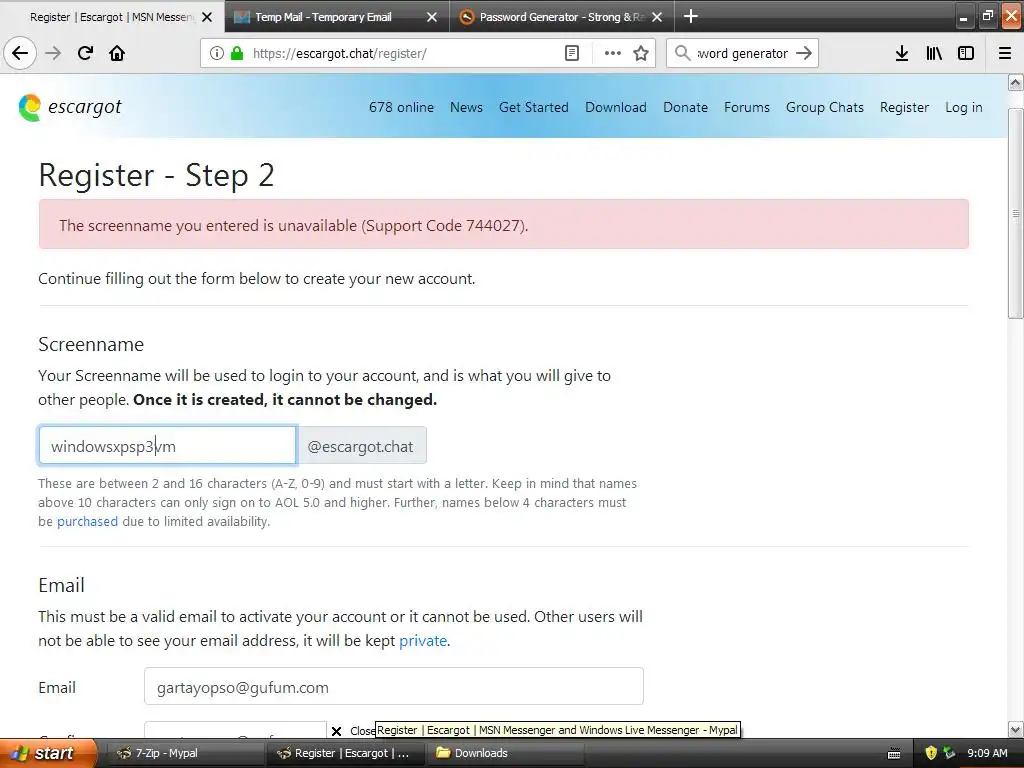Click the search magnifier icon
Screen dimensions: 1024x768
point(682,53)
